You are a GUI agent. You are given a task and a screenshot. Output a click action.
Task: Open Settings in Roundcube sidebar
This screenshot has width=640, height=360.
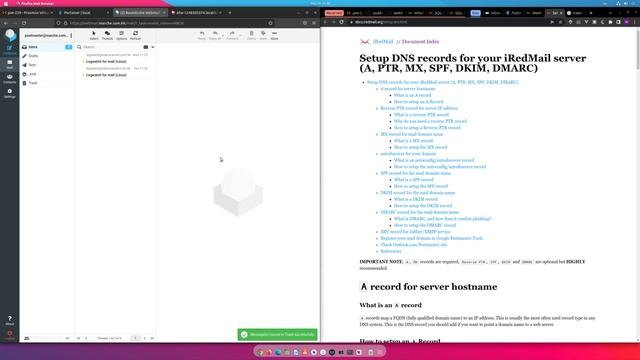coord(9,93)
